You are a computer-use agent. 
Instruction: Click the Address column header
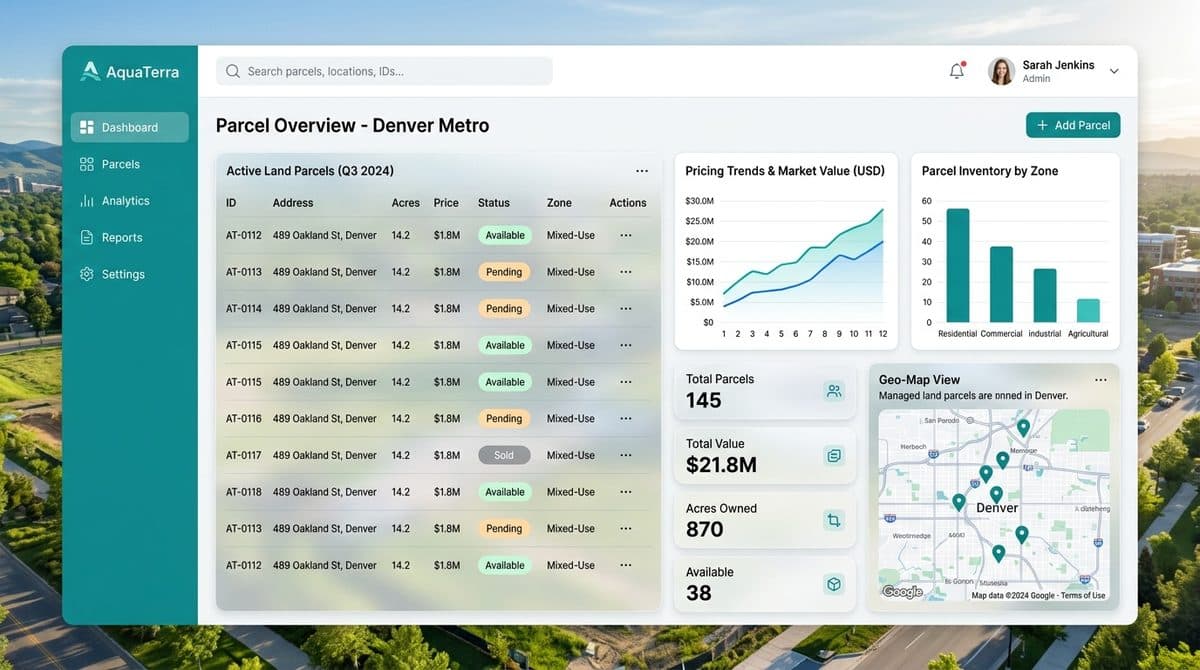pos(293,203)
